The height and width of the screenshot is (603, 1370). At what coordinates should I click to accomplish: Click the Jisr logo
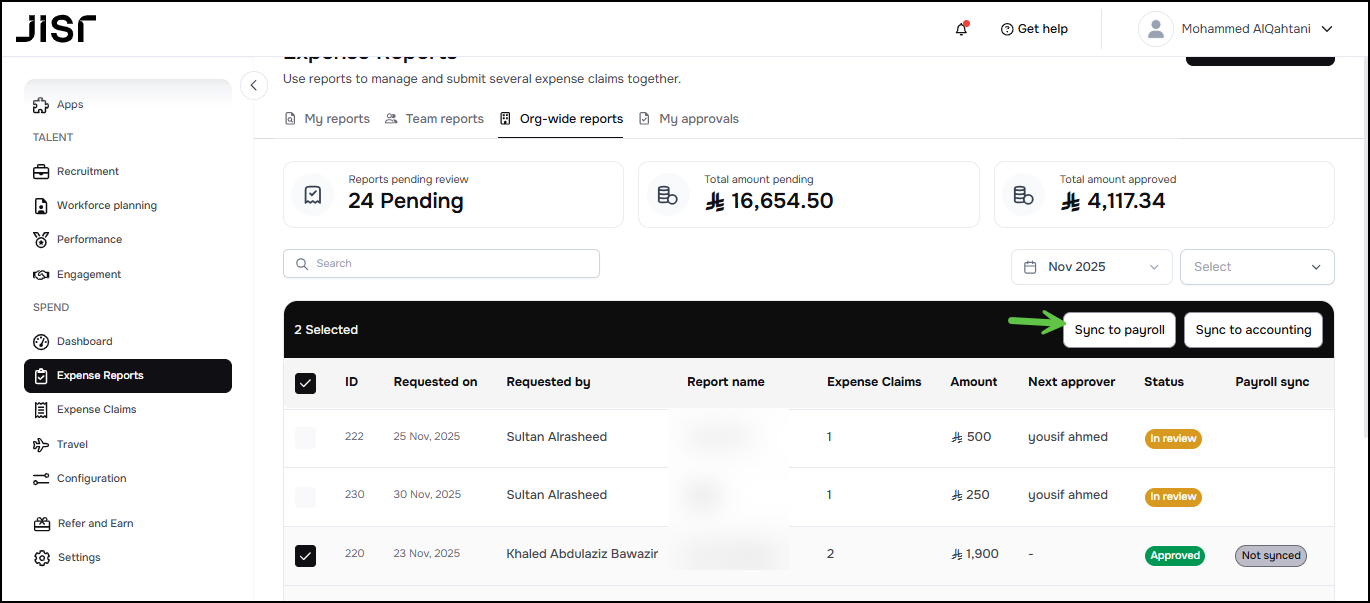point(56,29)
